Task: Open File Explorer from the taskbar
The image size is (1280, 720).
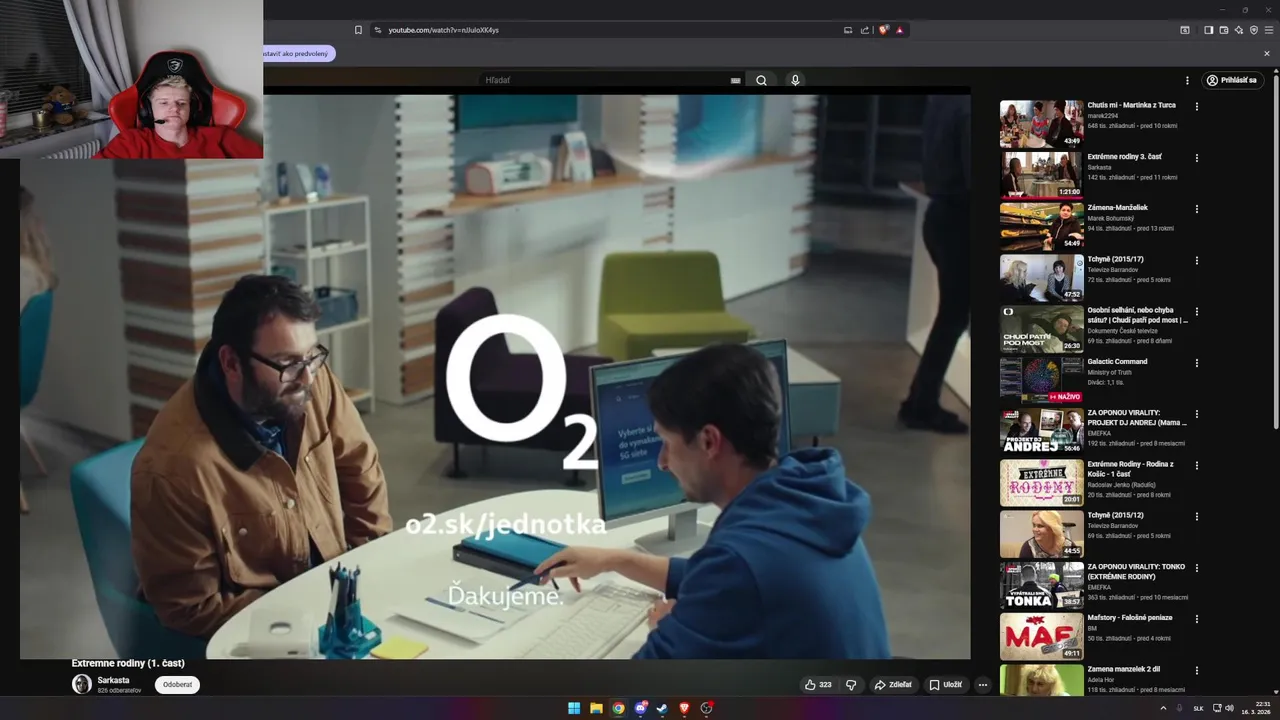Action: [596, 708]
